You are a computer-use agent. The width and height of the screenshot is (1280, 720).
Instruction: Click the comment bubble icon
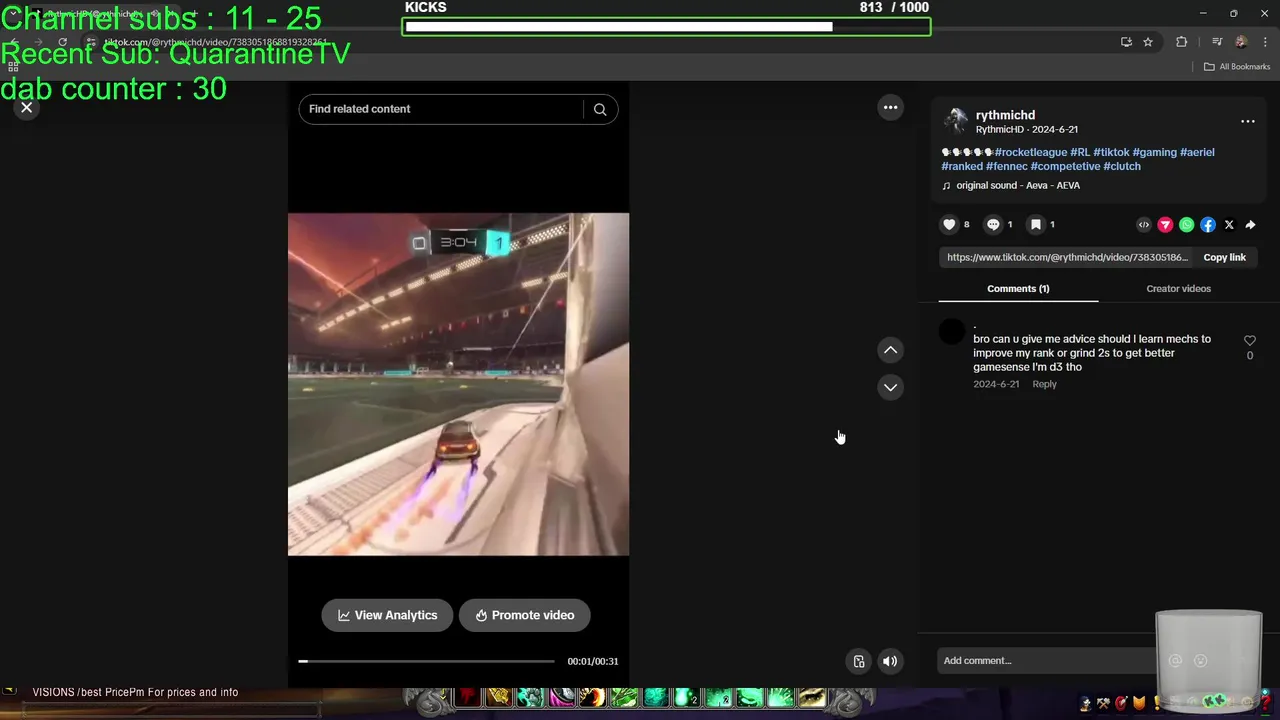[x=993, y=225]
